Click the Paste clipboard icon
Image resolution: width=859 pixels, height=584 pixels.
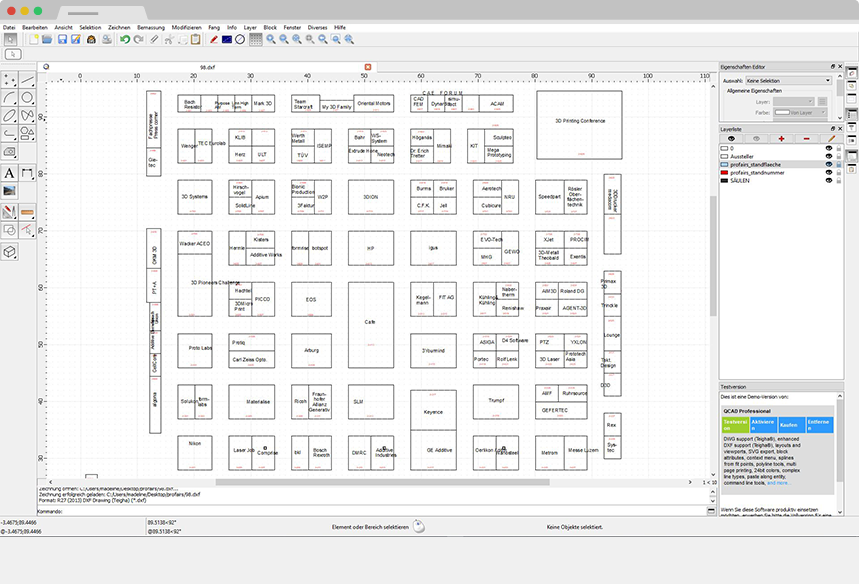point(196,39)
